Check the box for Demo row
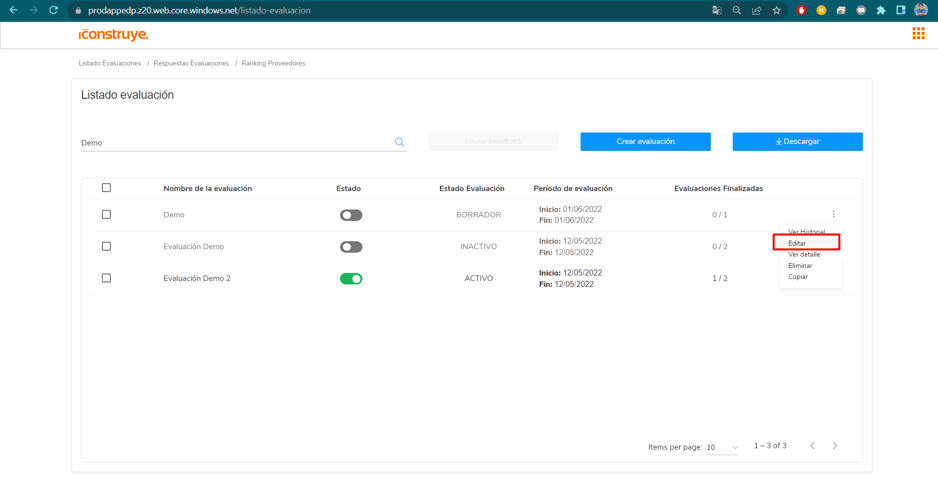The image size is (938, 477). [x=106, y=214]
